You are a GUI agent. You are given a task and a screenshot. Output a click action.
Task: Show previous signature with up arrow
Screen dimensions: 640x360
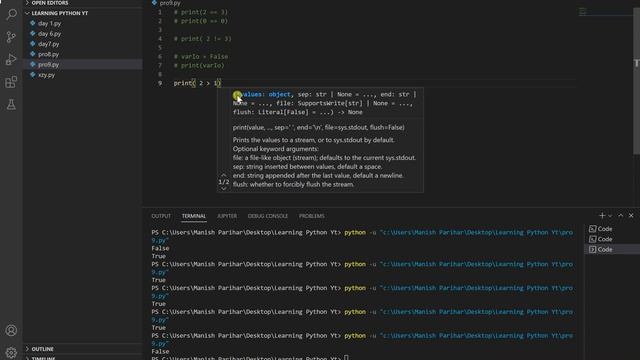tap(223, 175)
